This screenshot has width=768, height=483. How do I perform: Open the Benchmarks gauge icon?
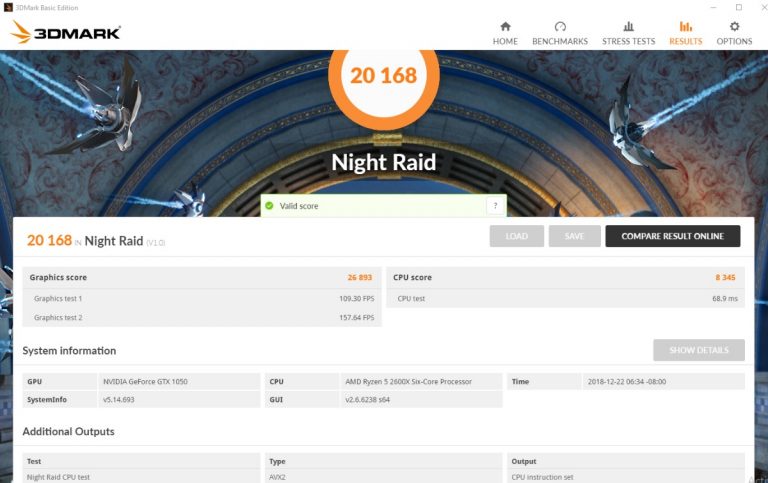click(559, 27)
